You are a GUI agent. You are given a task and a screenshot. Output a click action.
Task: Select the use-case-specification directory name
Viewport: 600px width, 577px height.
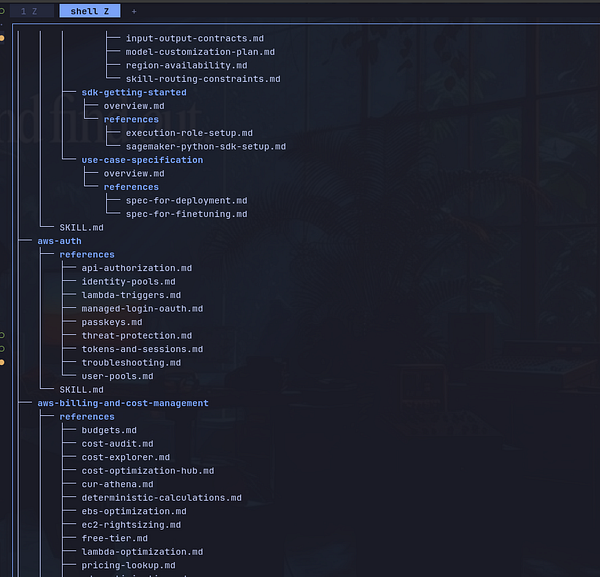142,160
